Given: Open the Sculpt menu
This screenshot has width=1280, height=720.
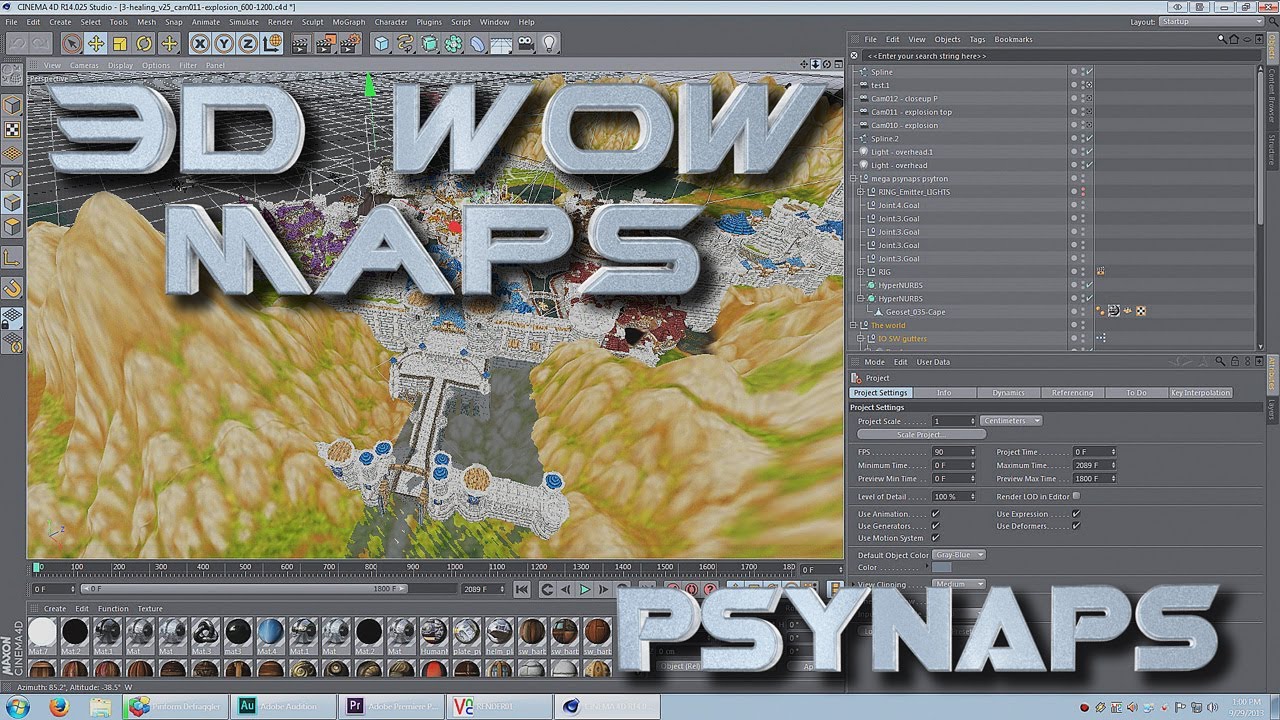Looking at the screenshot, I should tap(312, 22).
